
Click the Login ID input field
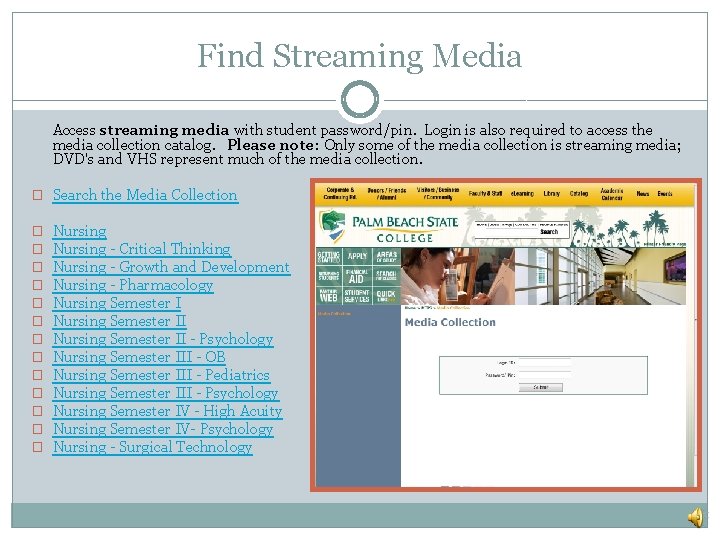tap(545, 363)
